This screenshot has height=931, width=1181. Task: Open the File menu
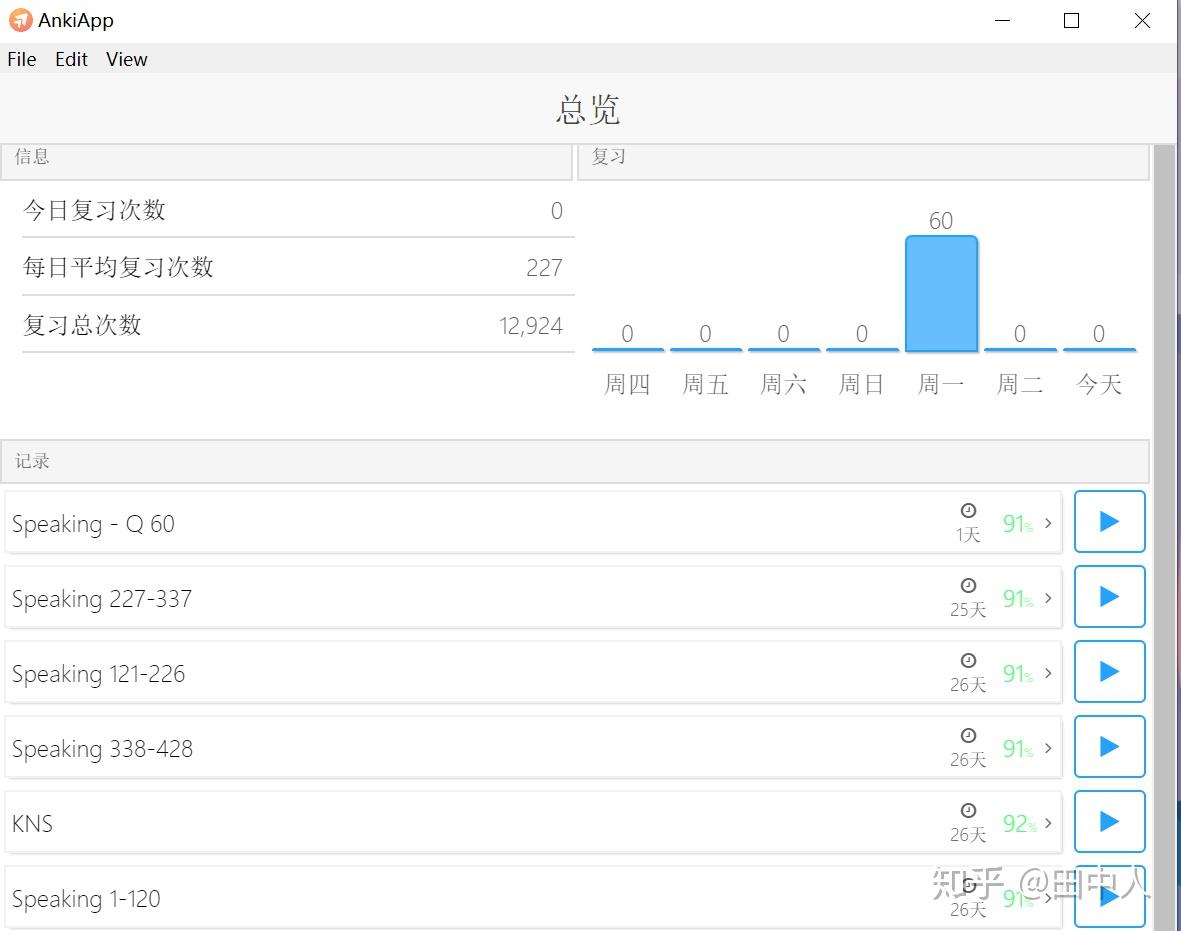click(22, 60)
